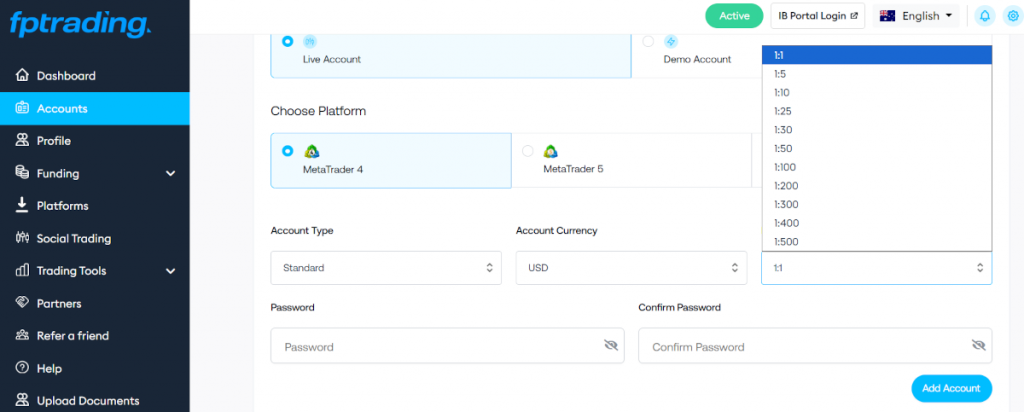1024x412 pixels.
Task: Show password in Password field
Action: (611, 345)
